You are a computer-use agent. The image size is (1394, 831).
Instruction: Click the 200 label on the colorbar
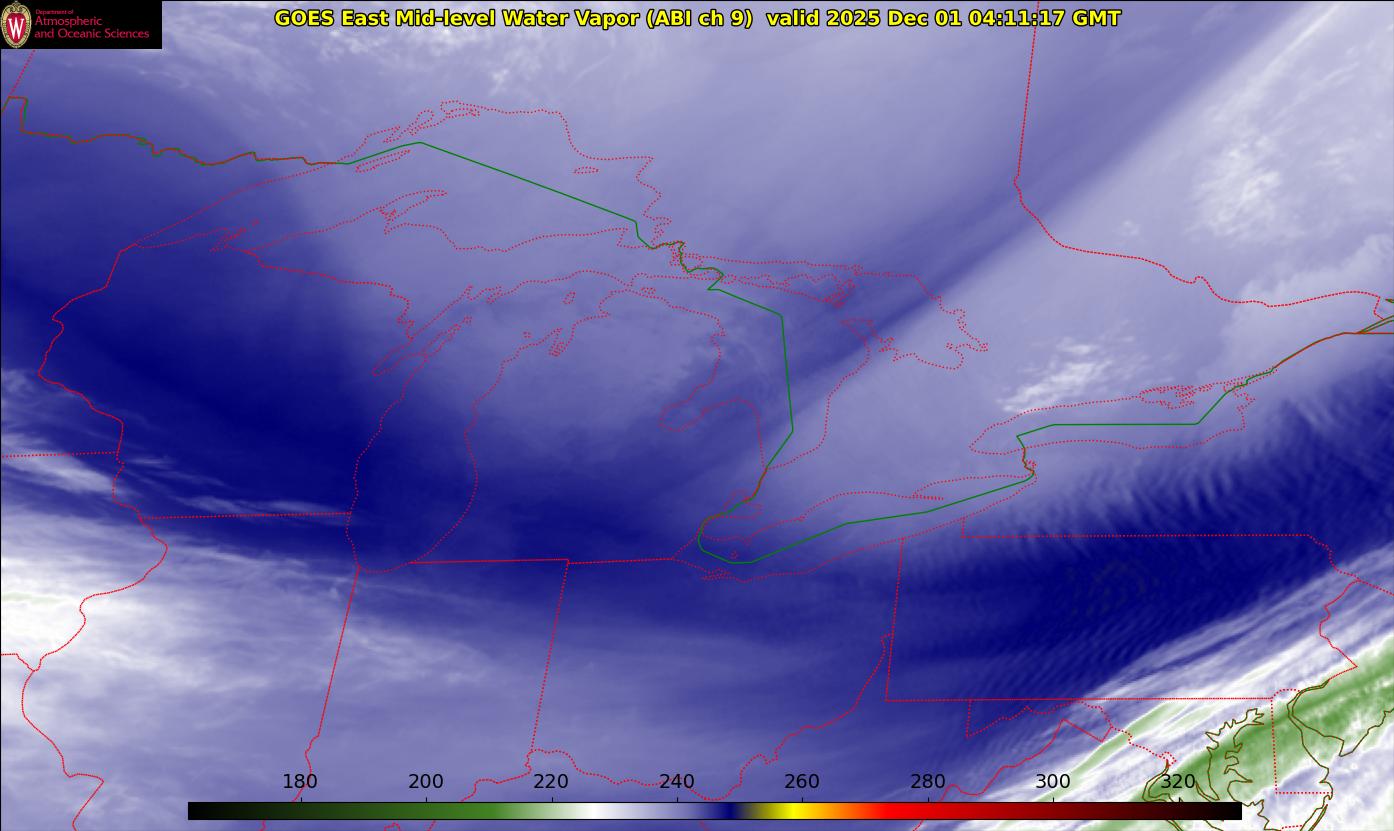click(426, 782)
